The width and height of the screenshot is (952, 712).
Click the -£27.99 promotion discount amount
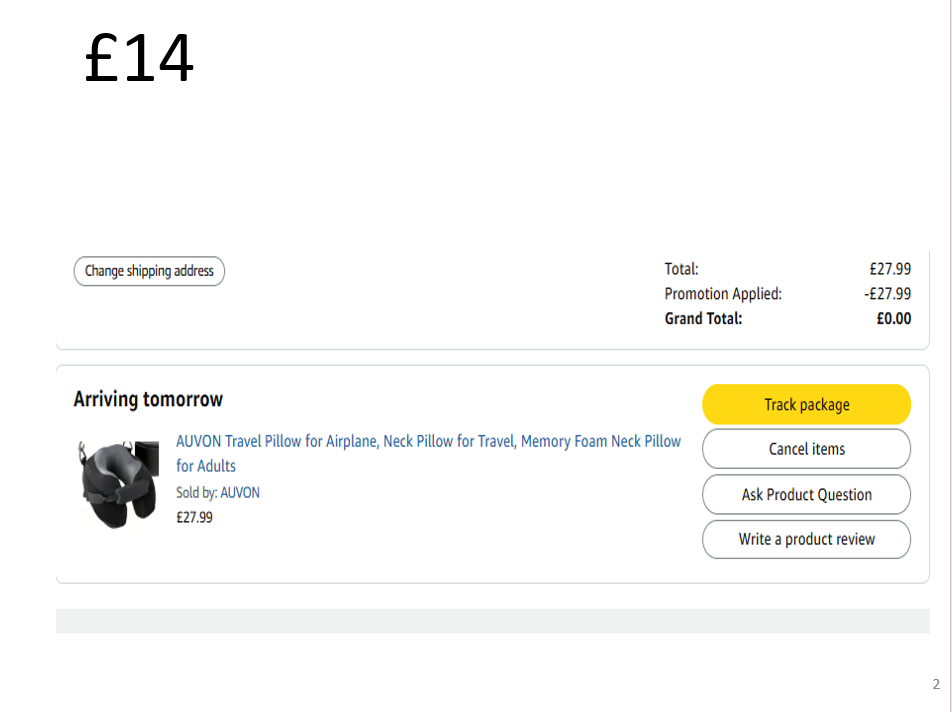(x=887, y=294)
